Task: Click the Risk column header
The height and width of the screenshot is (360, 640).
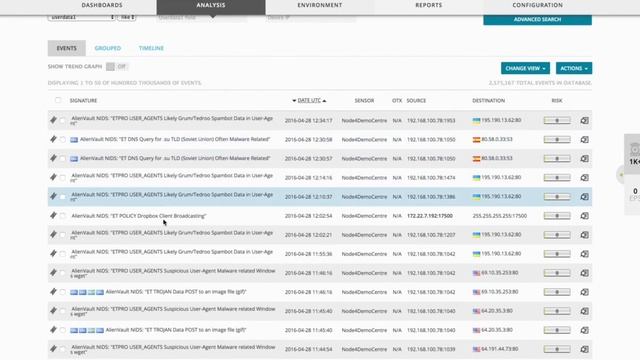Action: [x=557, y=100]
